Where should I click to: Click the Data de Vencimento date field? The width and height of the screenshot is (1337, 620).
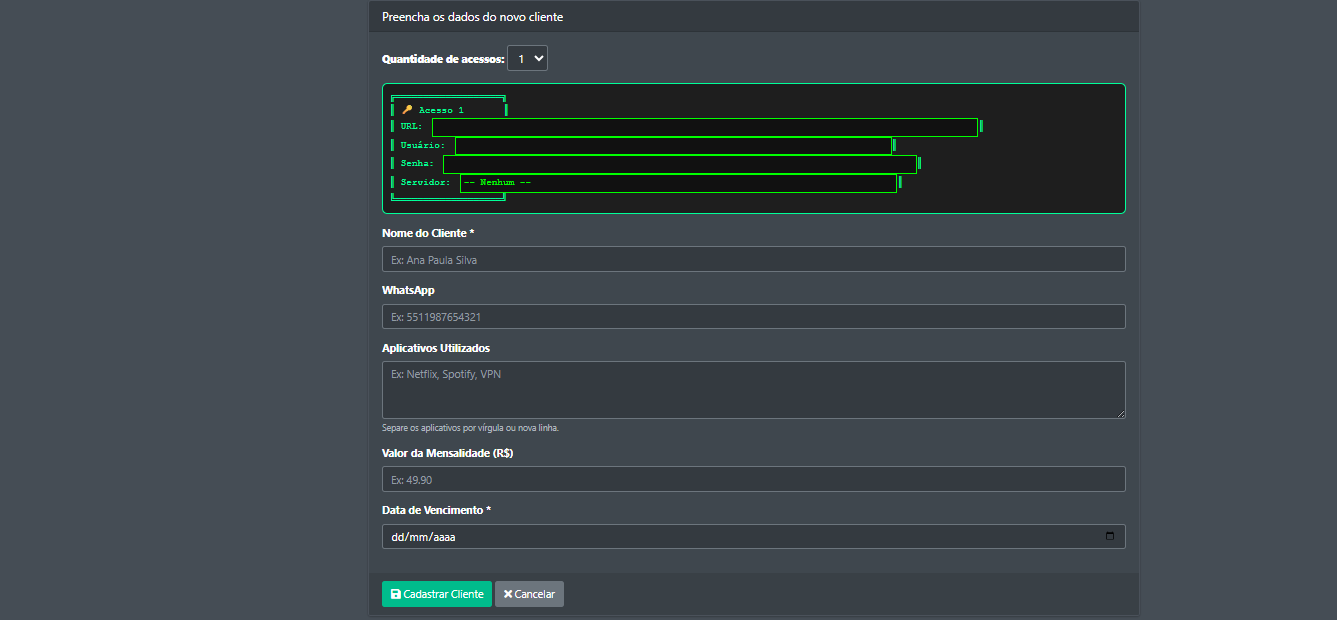700,537
